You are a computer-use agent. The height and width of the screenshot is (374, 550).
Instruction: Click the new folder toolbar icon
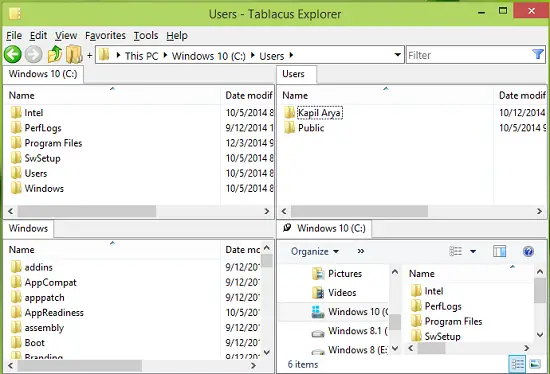tap(74, 55)
